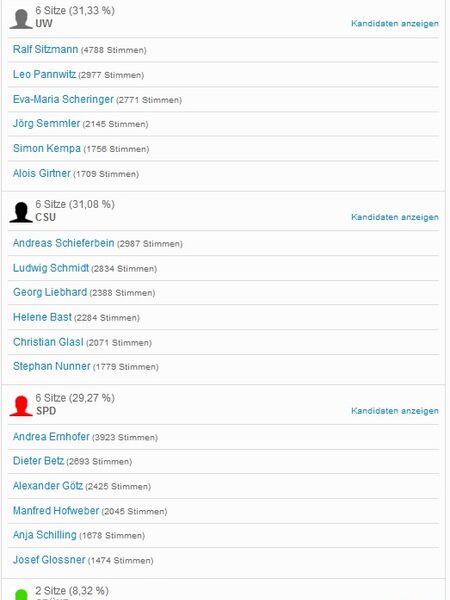
Task: Open Helene Bast's candidate link
Action: pyautogui.click(x=42, y=317)
